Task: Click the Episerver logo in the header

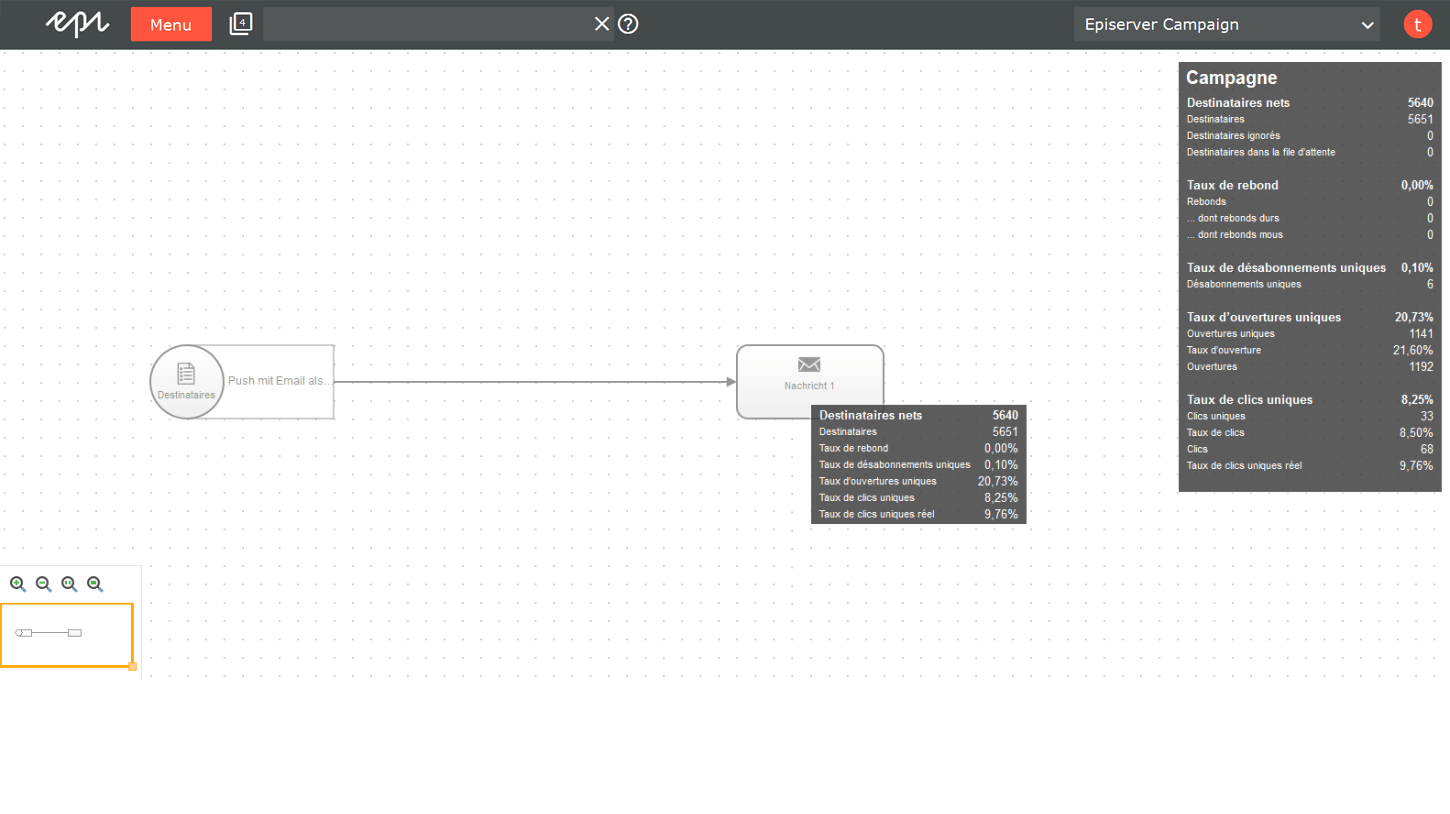Action: coord(77,24)
